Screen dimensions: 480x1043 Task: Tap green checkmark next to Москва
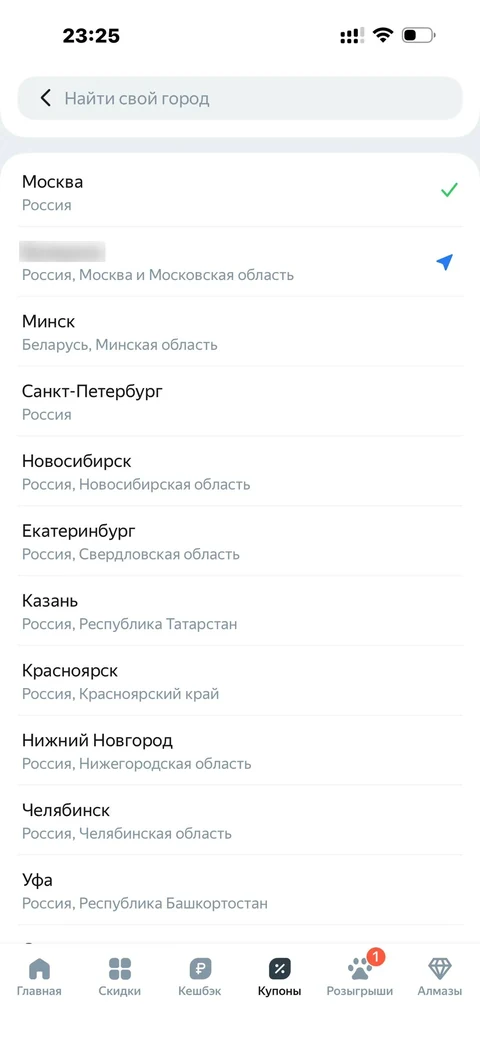[x=449, y=191]
